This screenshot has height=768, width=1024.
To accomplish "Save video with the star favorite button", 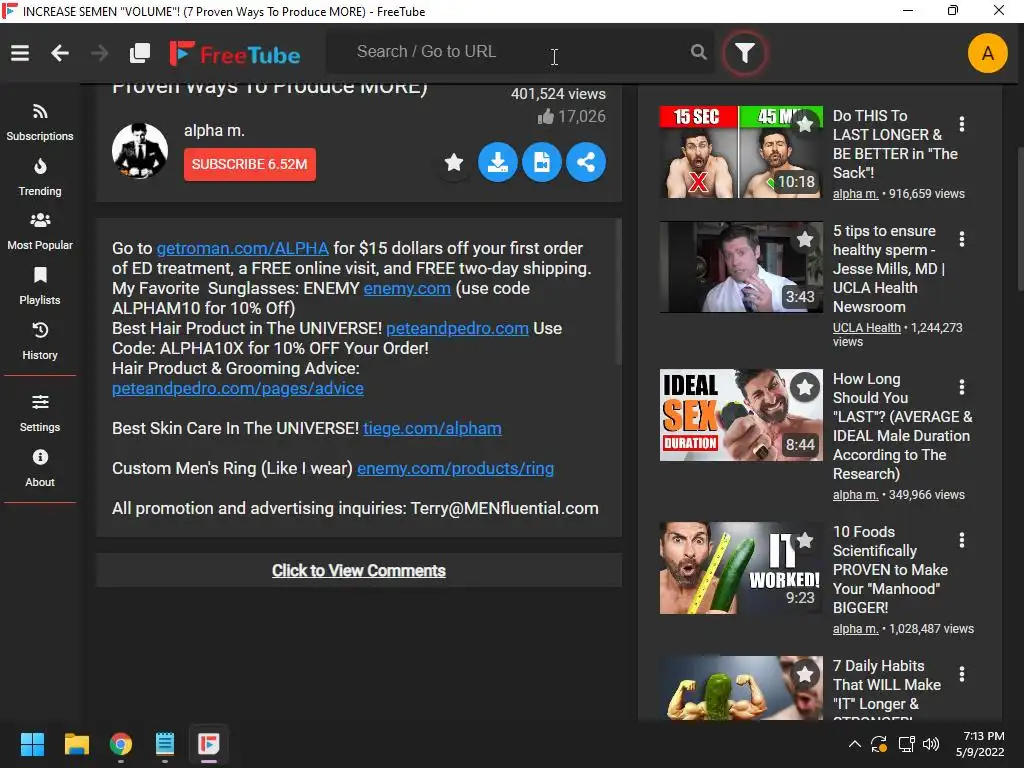I will tap(454, 162).
